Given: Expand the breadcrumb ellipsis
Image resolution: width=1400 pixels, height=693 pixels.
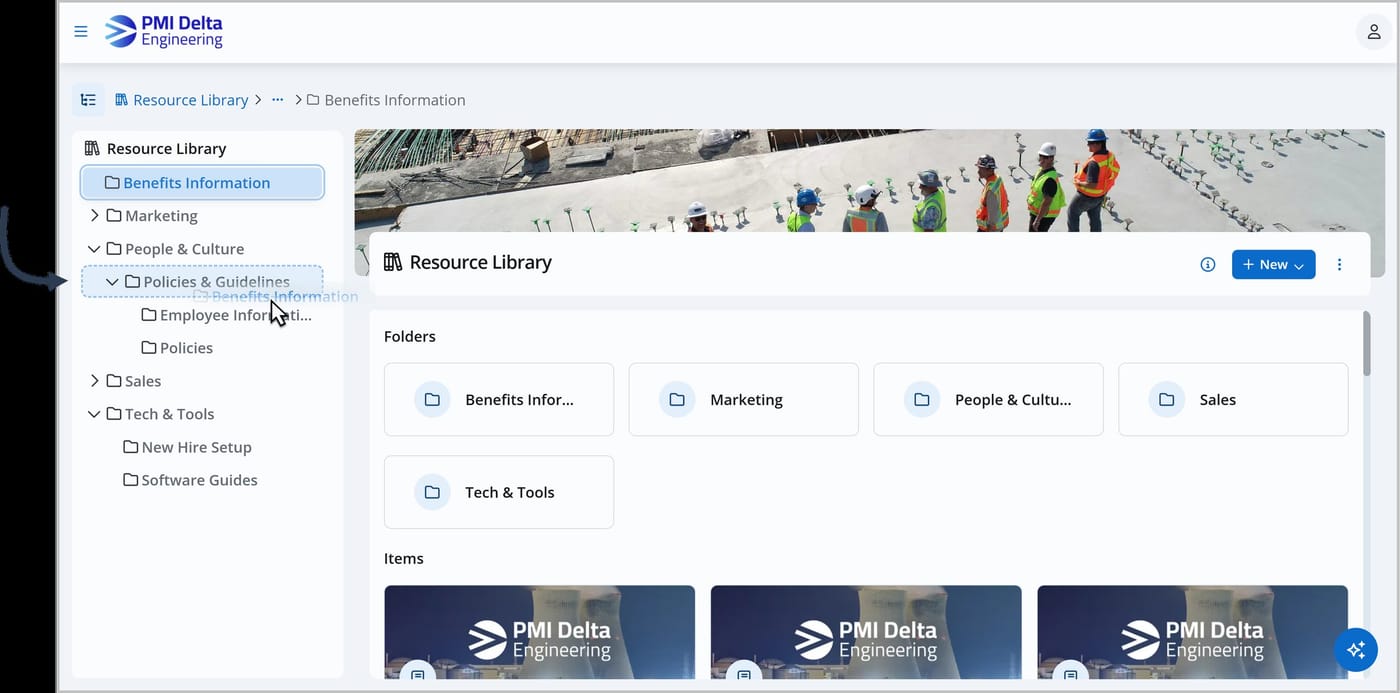Looking at the screenshot, I should coord(278,100).
